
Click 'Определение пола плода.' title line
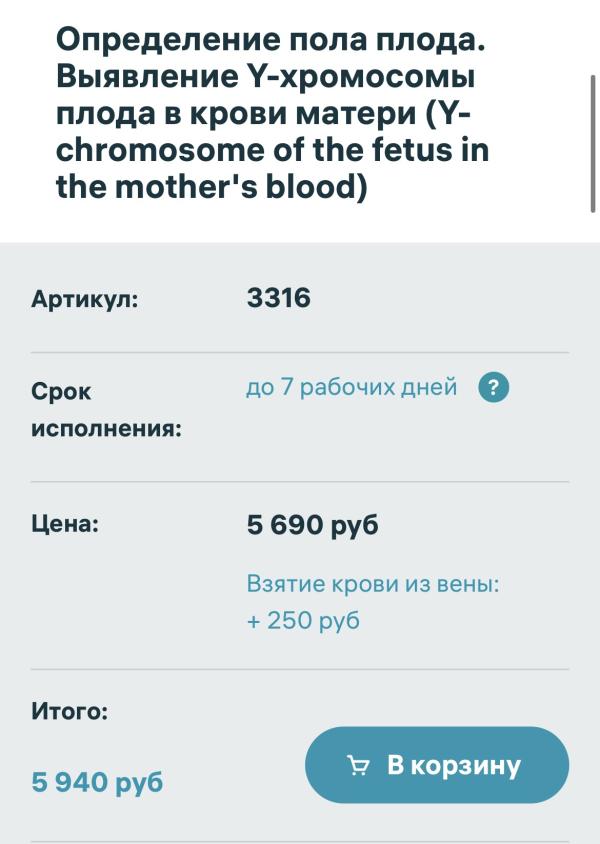click(x=271, y=41)
